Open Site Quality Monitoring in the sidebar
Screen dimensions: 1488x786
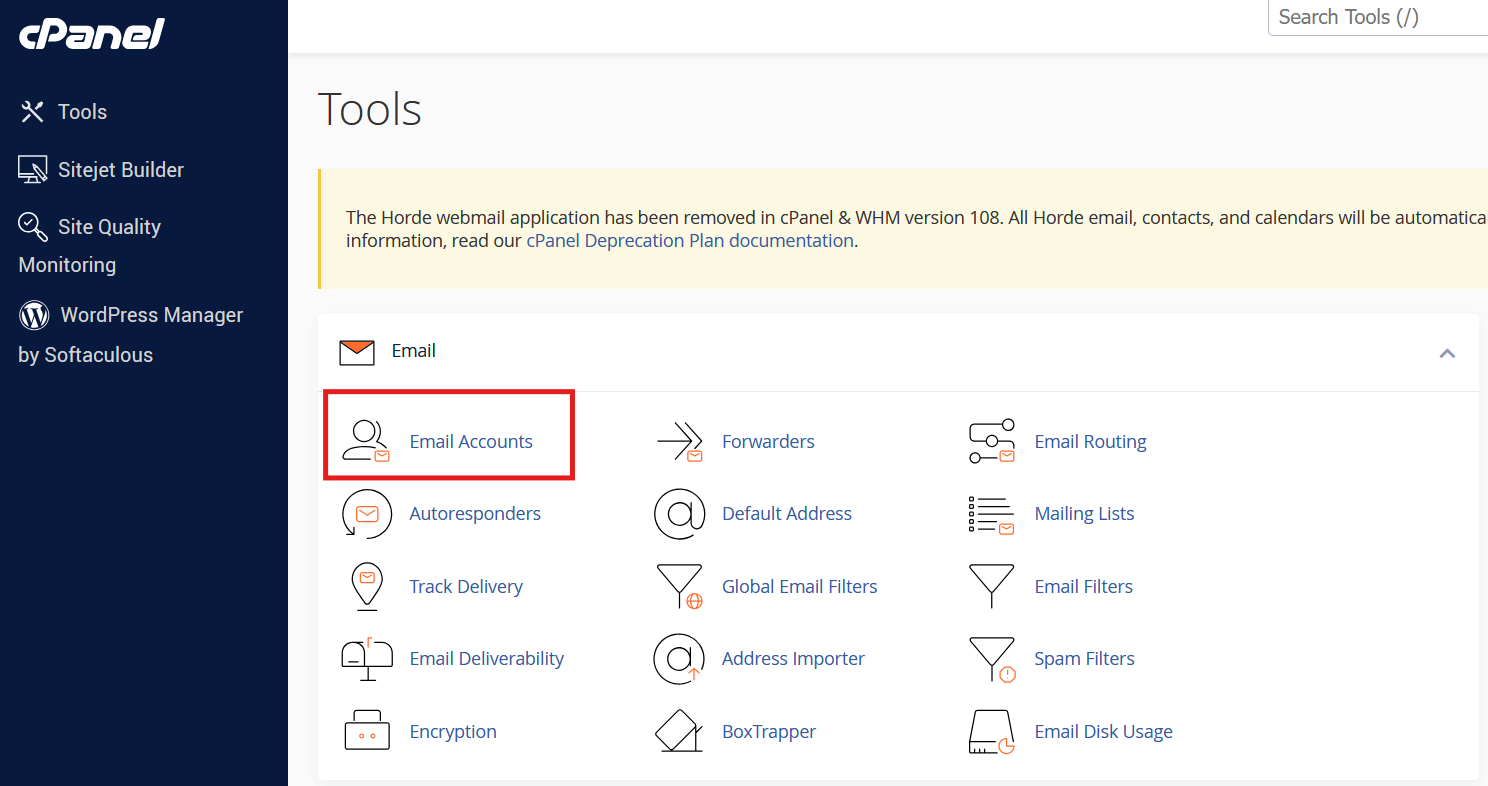click(x=90, y=245)
